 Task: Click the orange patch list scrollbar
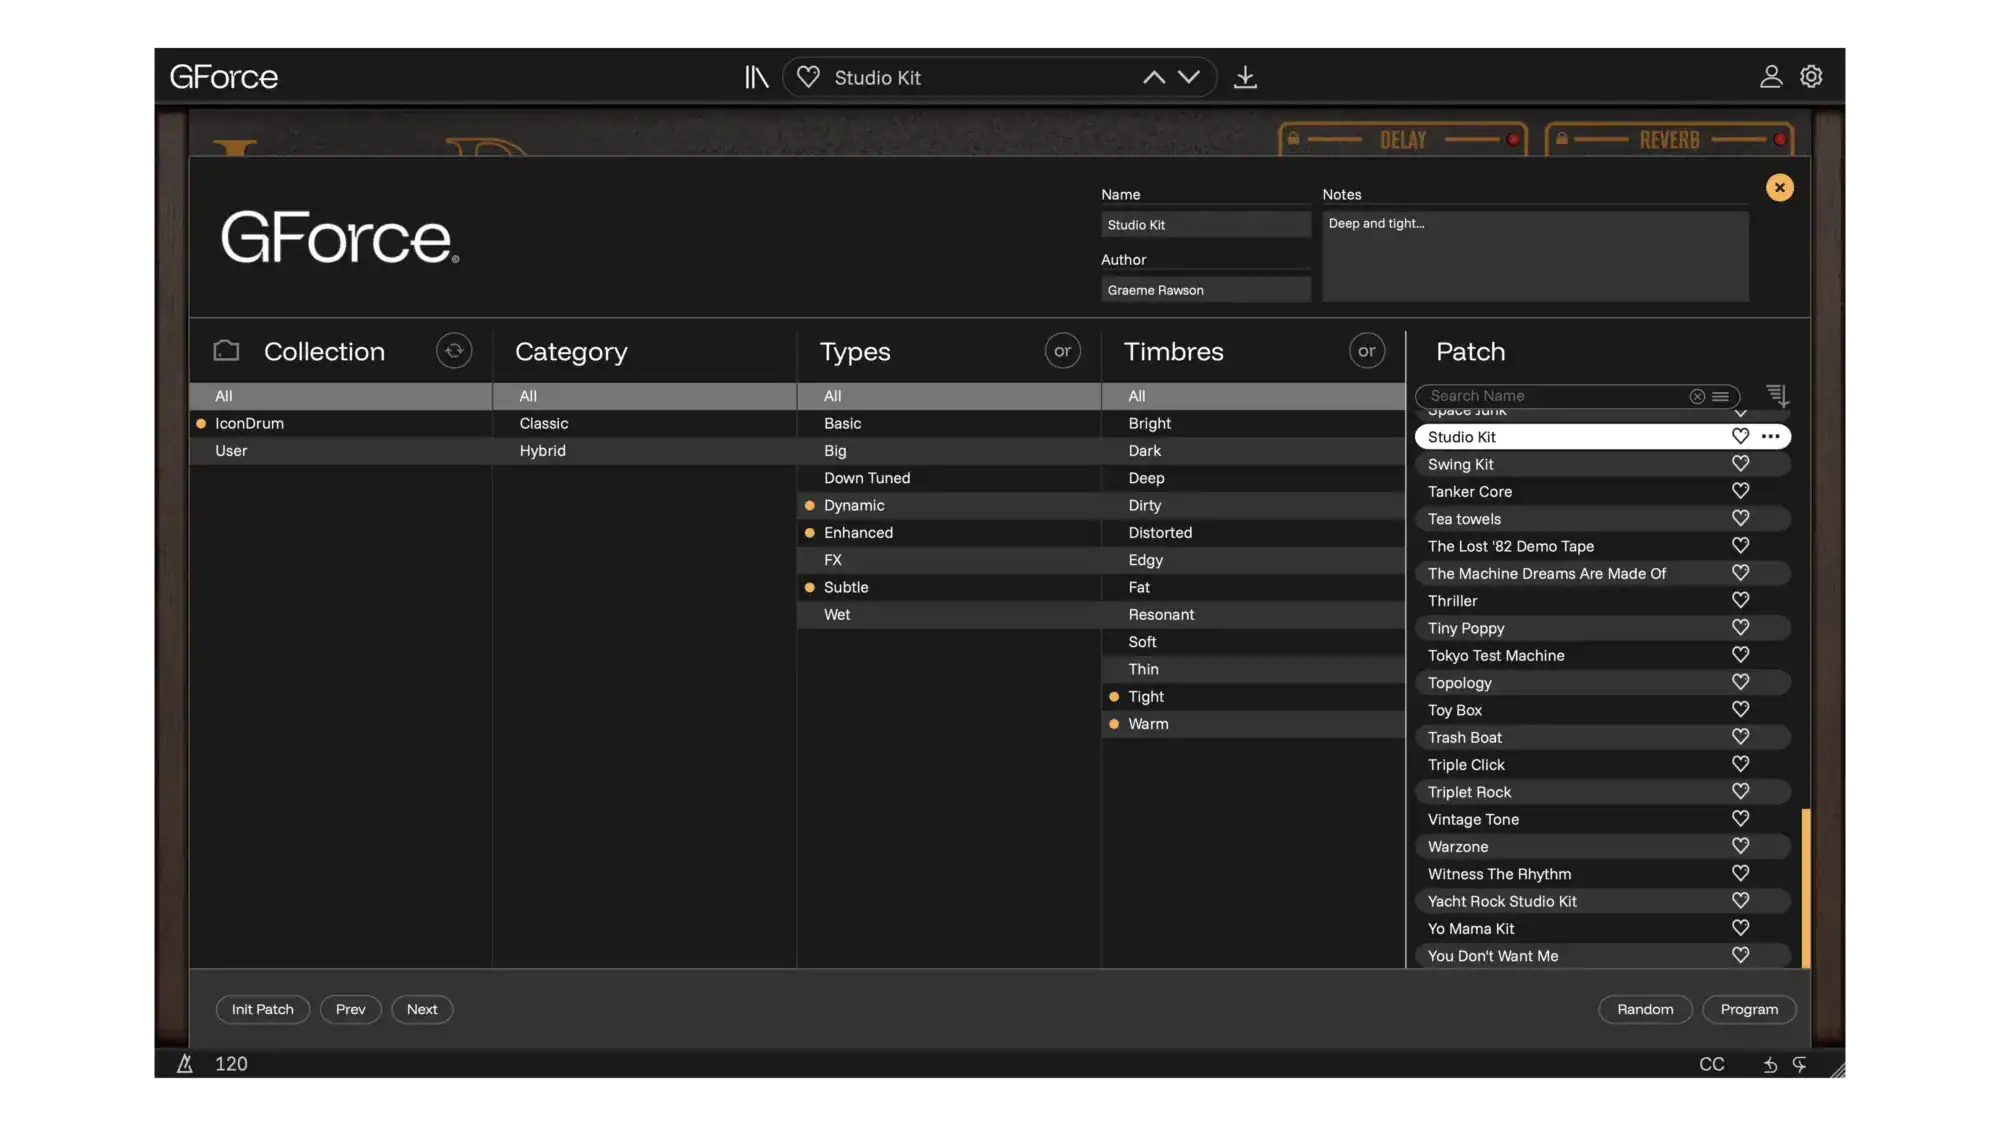[1806, 888]
